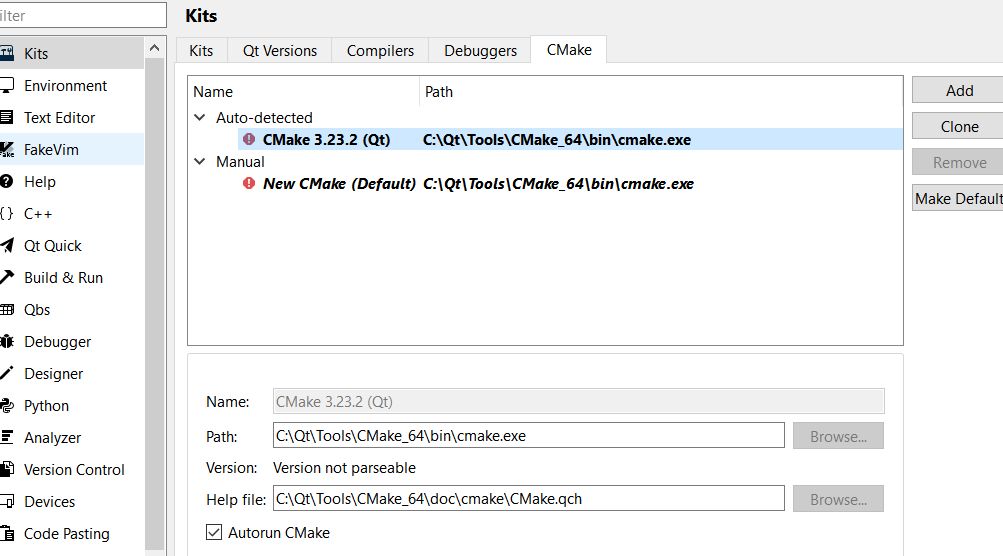Click the 'Version not parseable' text
Screen dimensions: 1003x556
coord(344,468)
